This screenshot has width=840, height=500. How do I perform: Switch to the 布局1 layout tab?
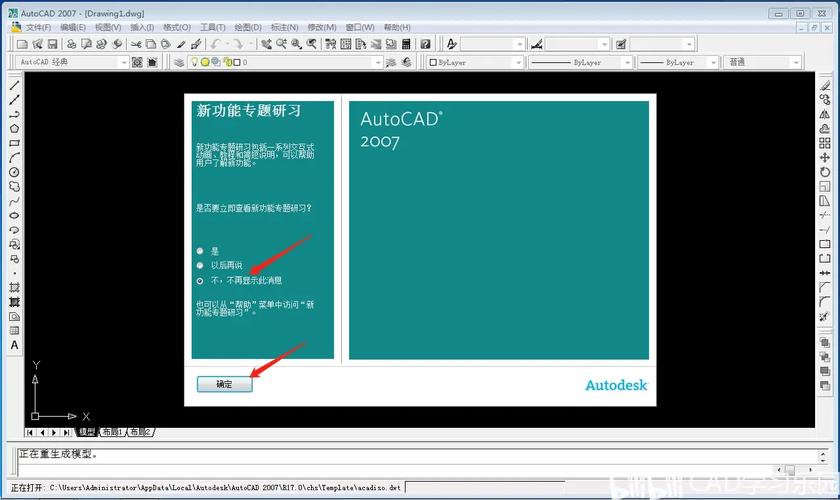click(x=112, y=431)
